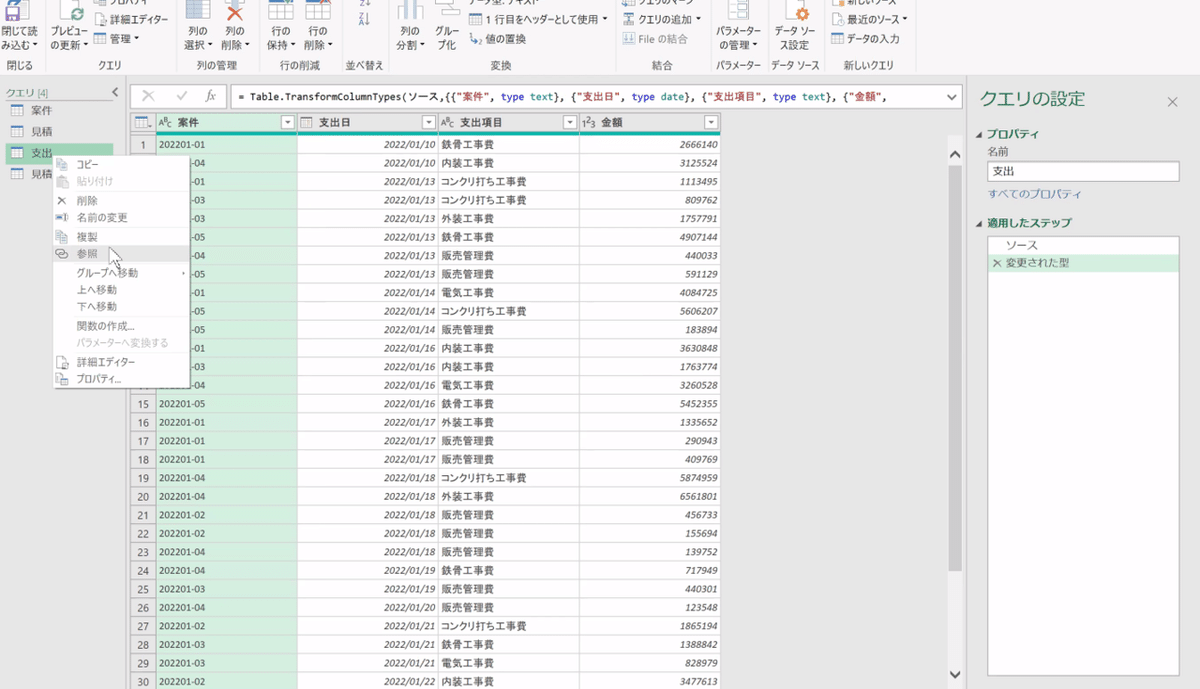Collapse the プロパティ section triangle
This screenshot has height=689, width=1200.
(x=979, y=134)
